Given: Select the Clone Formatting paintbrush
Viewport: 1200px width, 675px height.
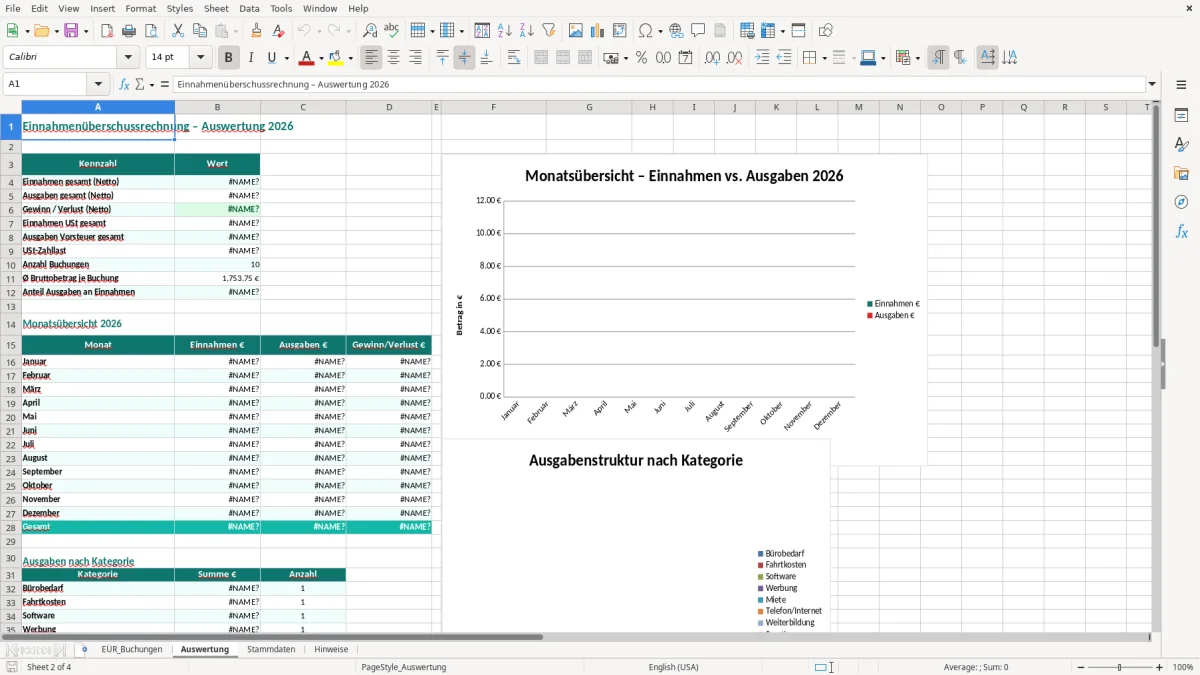Looking at the screenshot, I should pyautogui.click(x=257, y=31).
